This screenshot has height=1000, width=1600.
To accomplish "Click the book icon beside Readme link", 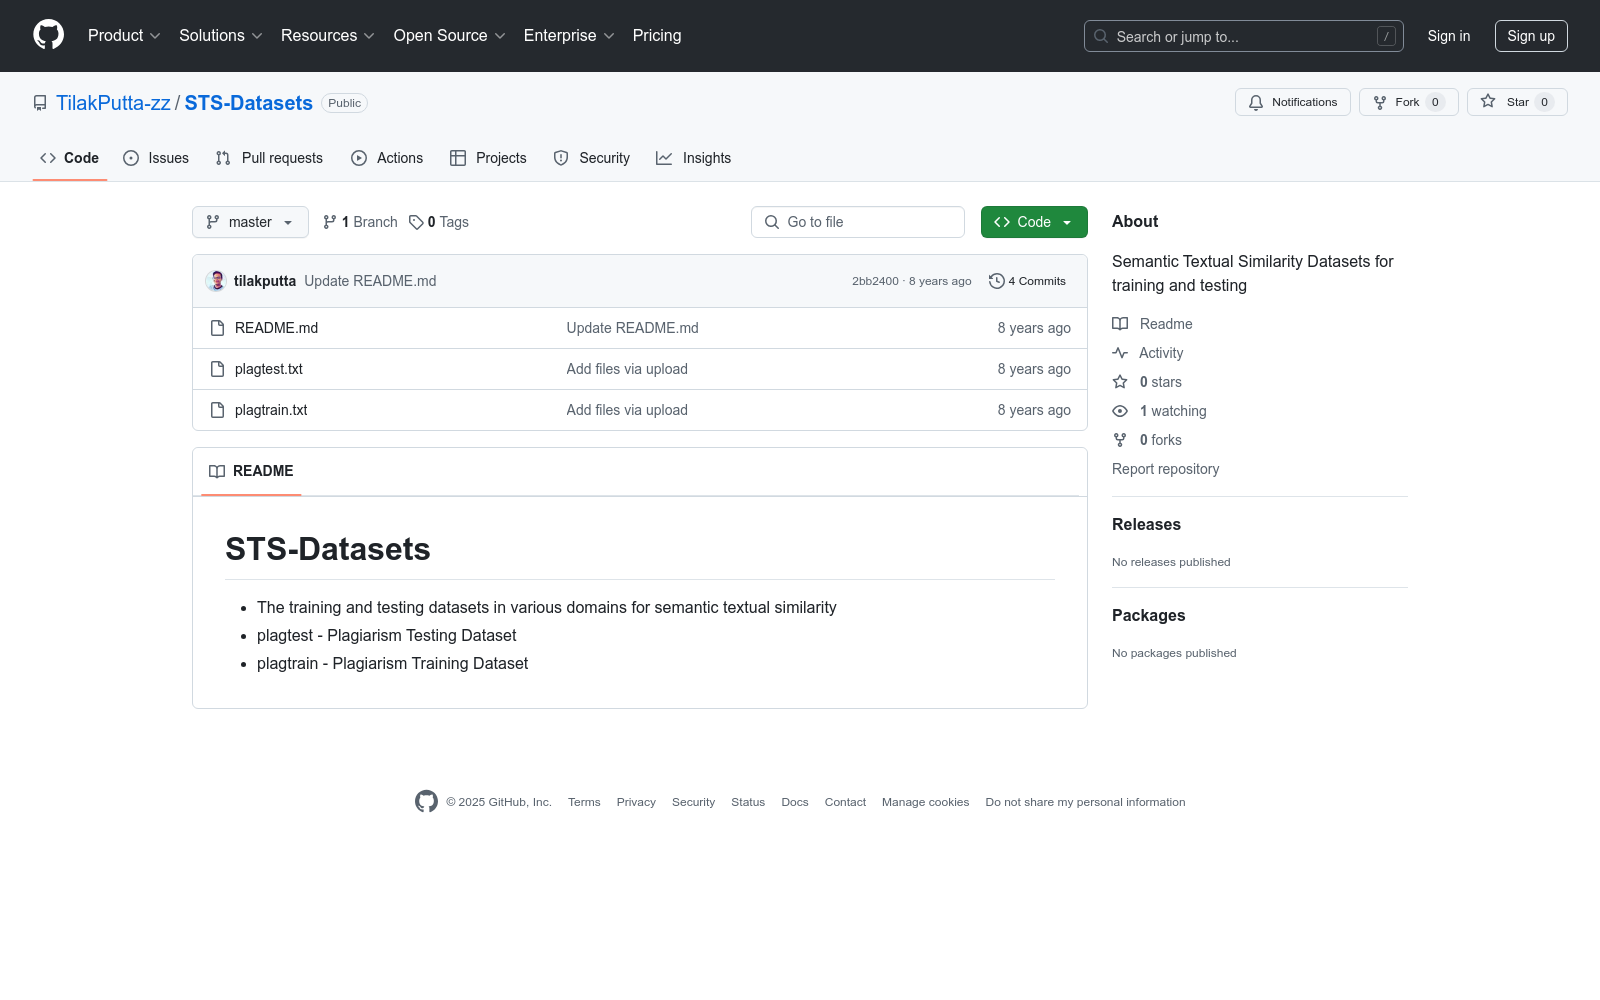I will 1120,324.
